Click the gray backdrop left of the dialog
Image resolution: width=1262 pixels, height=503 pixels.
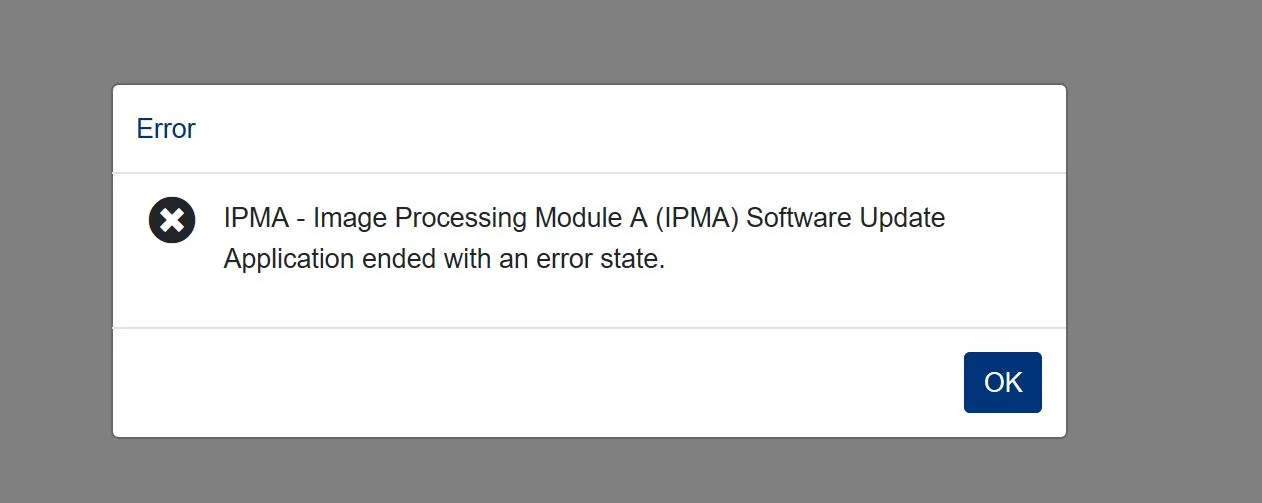[55, 260]
